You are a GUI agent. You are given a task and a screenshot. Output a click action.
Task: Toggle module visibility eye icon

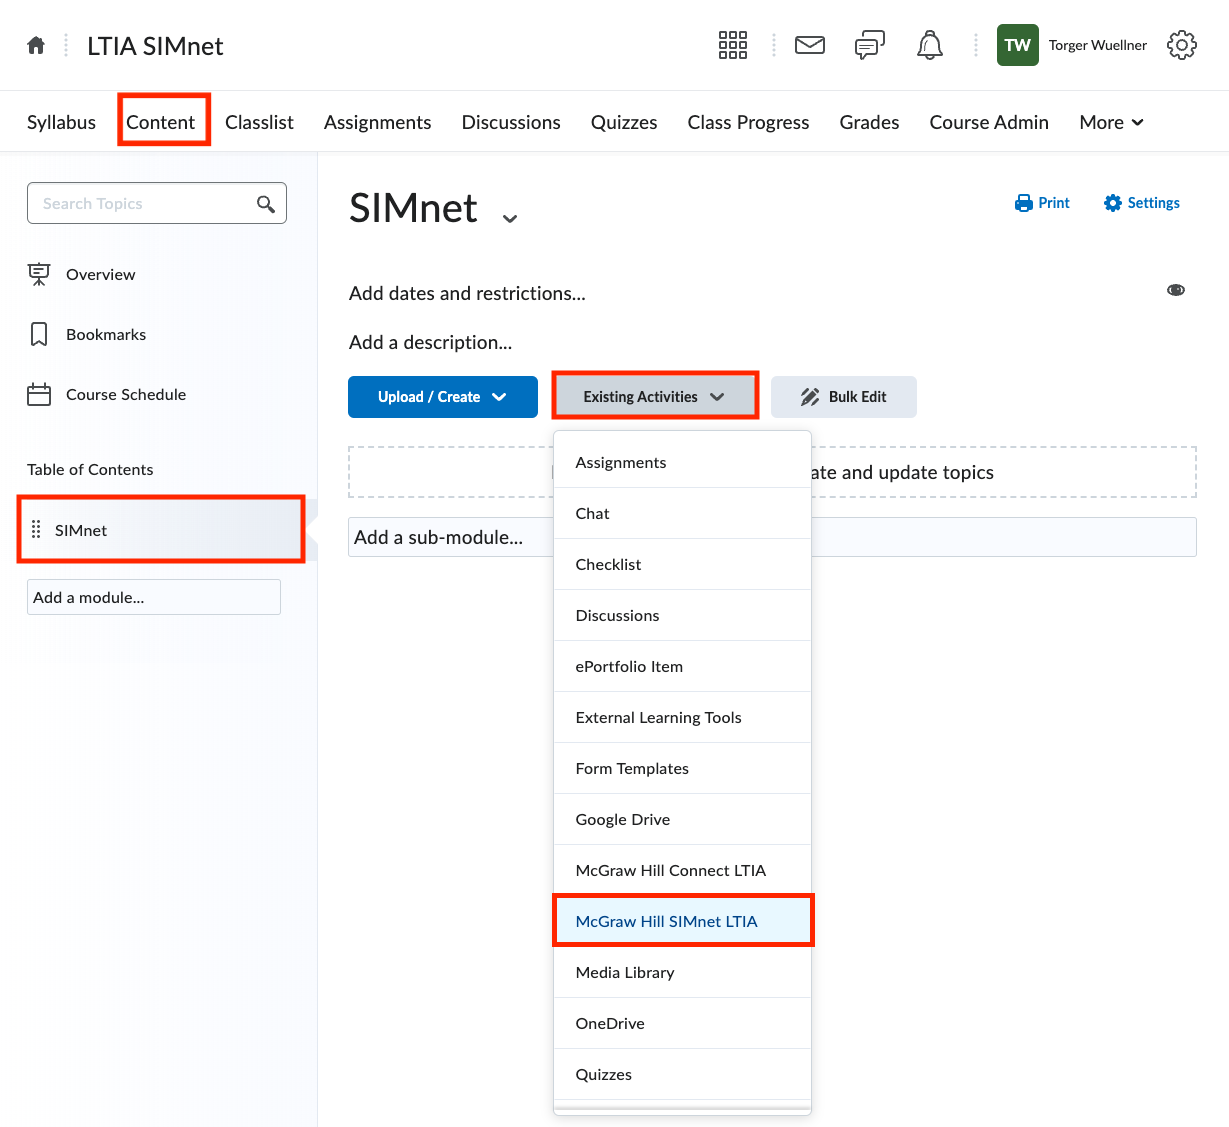coord(1176,290)
